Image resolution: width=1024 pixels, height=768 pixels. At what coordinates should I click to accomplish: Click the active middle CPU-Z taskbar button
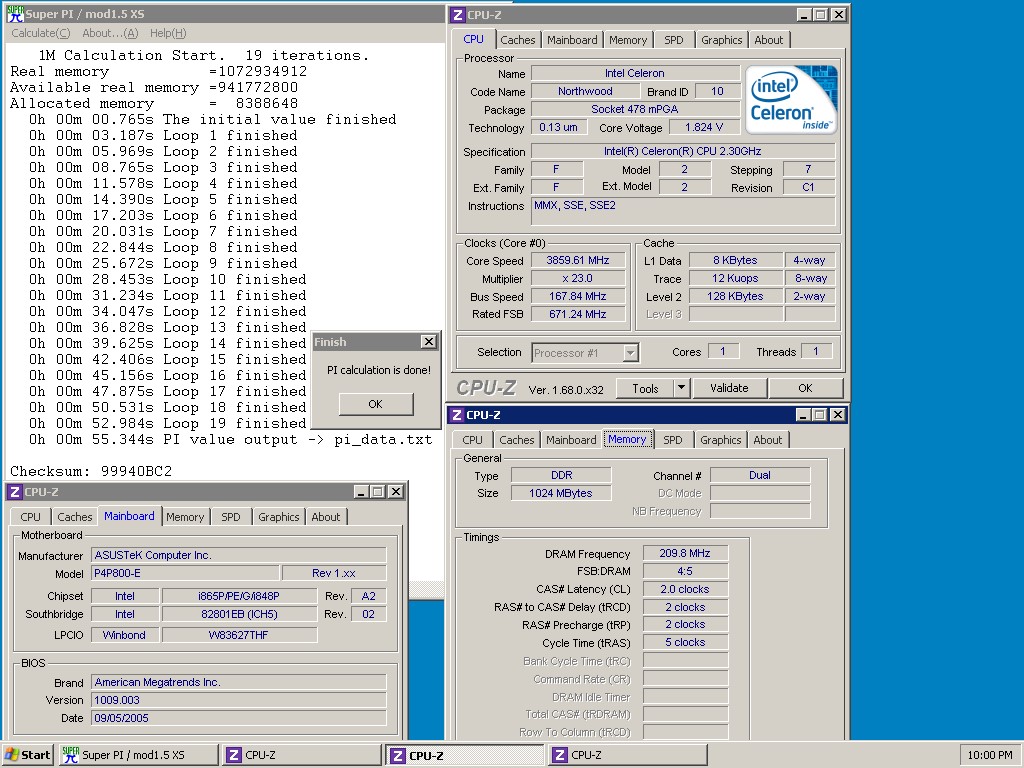(x=464, y=755)
